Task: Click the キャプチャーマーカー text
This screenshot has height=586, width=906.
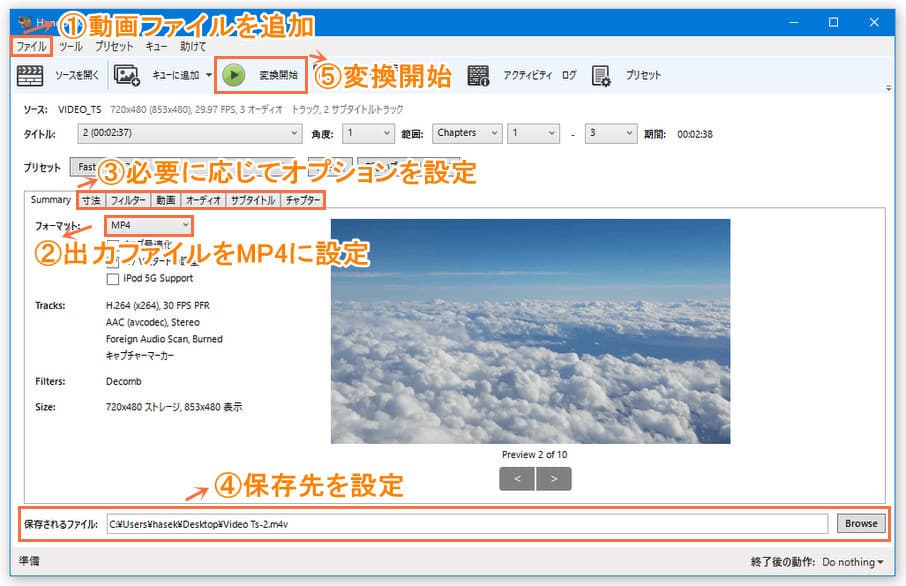Action: tap(140, 355)
